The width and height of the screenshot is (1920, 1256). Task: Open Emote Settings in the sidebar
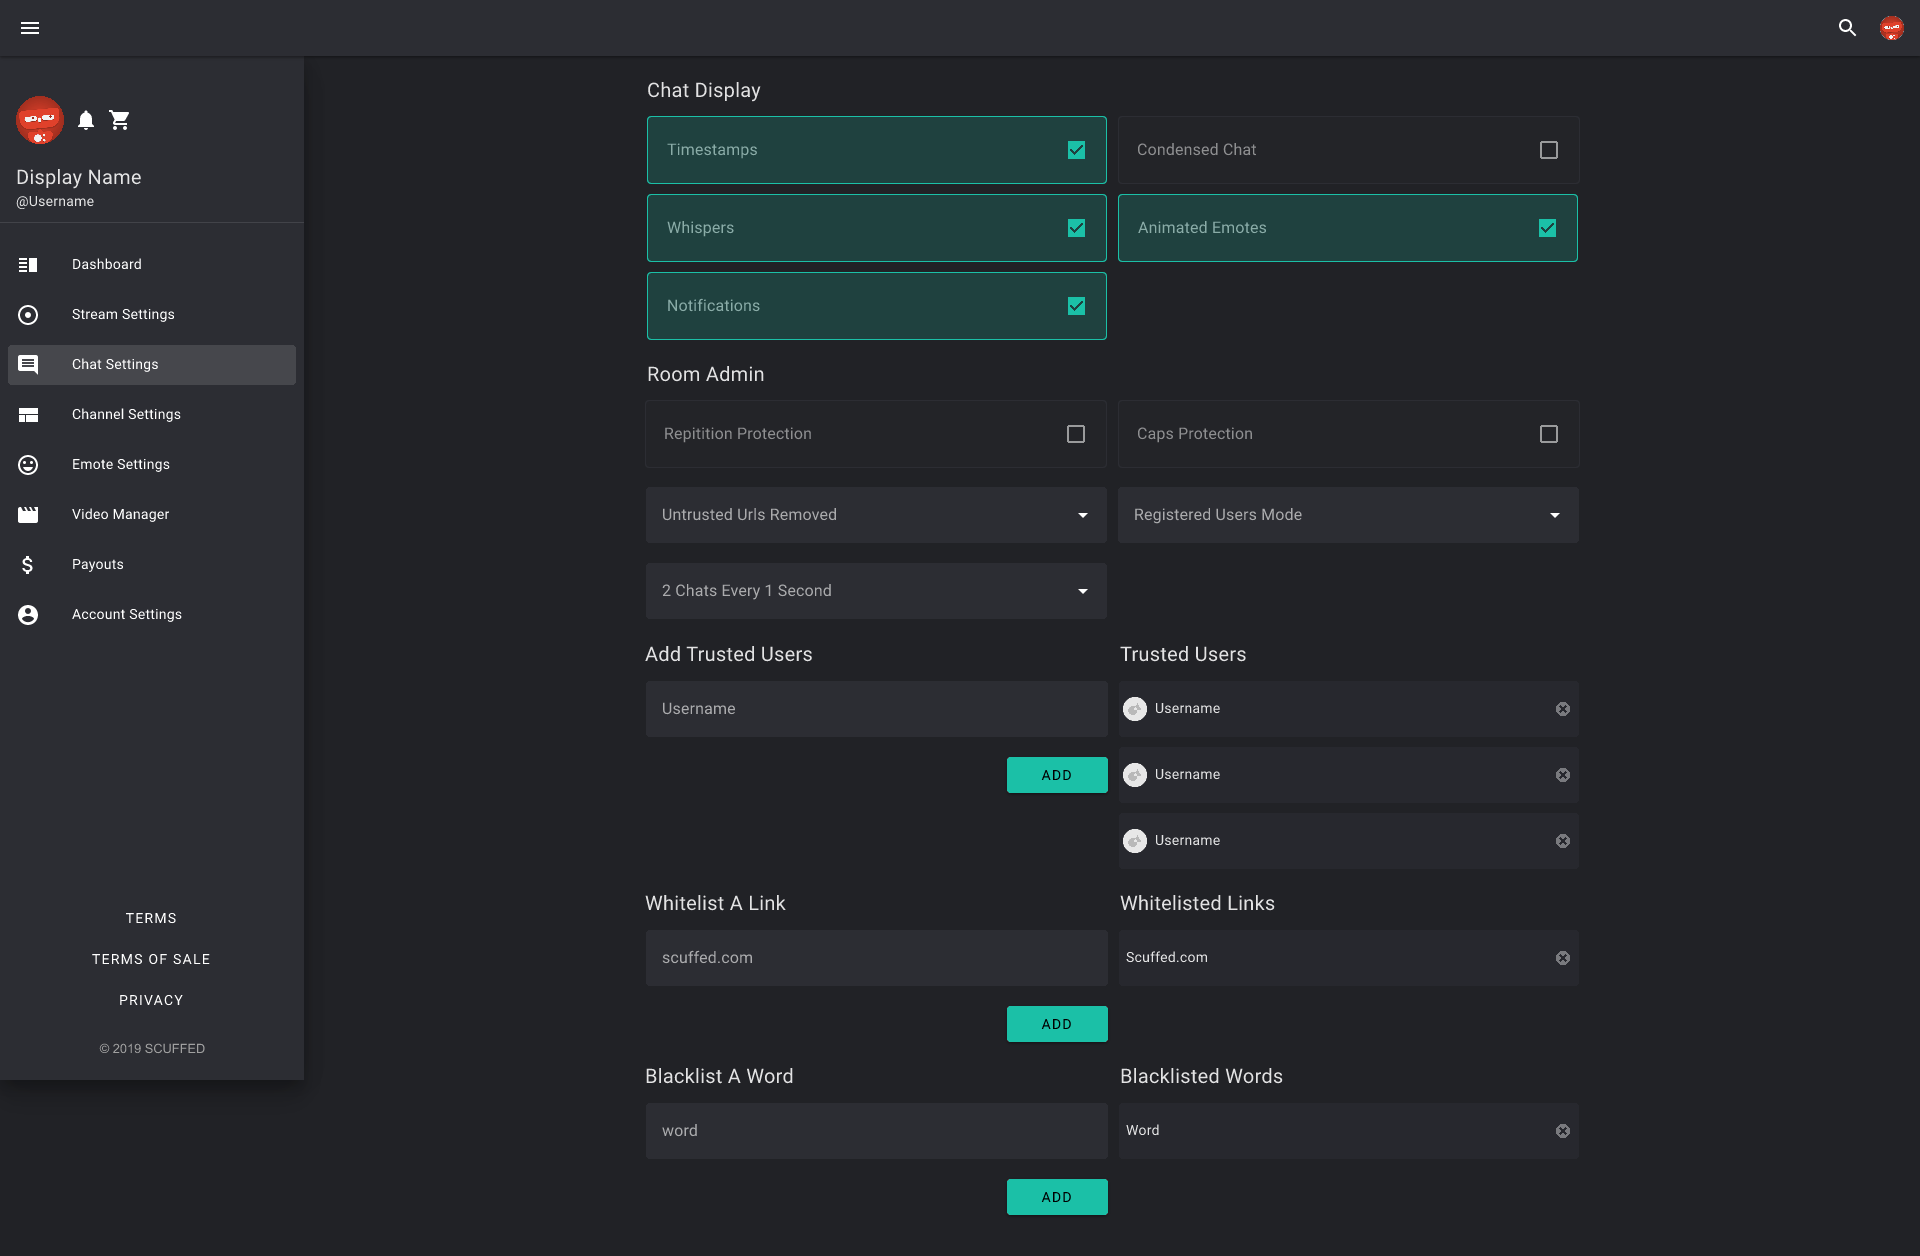(121, 465)
